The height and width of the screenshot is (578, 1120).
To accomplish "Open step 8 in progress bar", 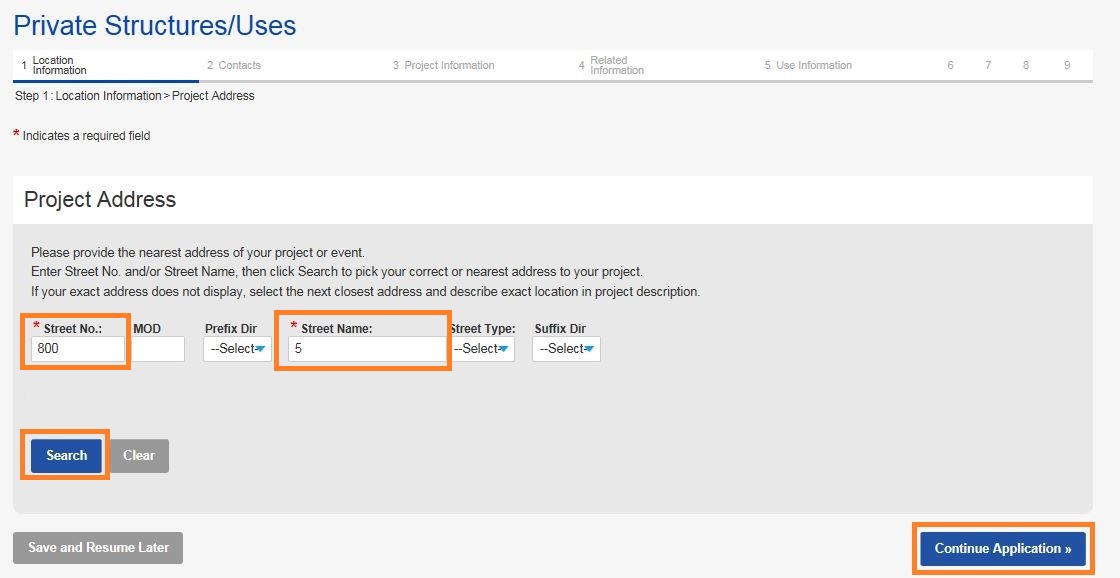I will click(1026, 66).
